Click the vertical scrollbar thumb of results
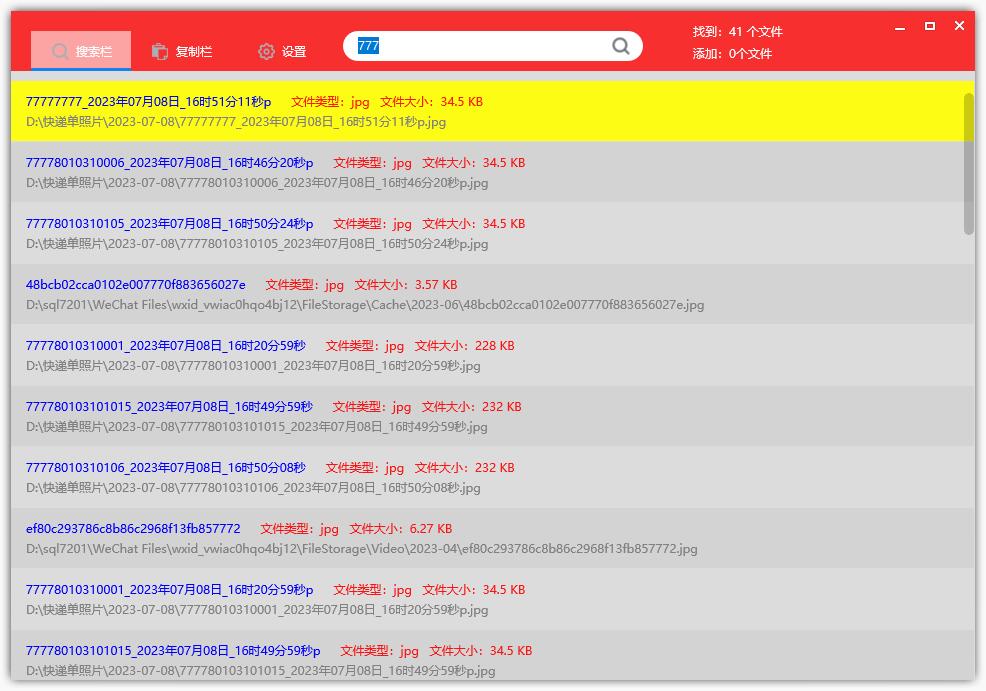Viewport: 986px width, 691px height. (x=968, y=163)
